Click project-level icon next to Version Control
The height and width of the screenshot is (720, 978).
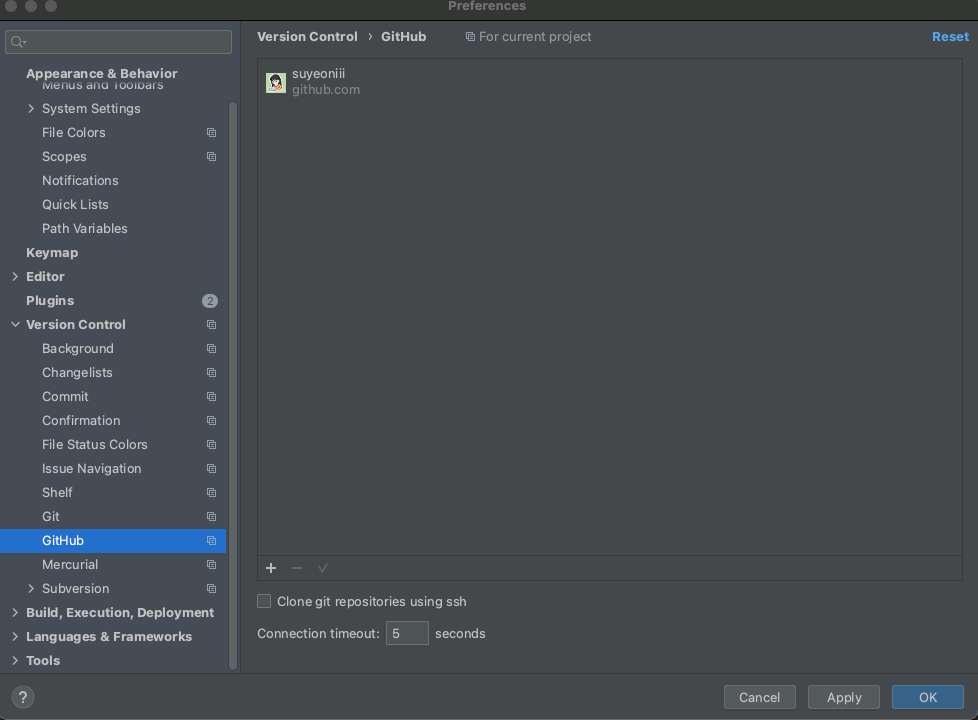pyautogui.click(x=211, y=324)
